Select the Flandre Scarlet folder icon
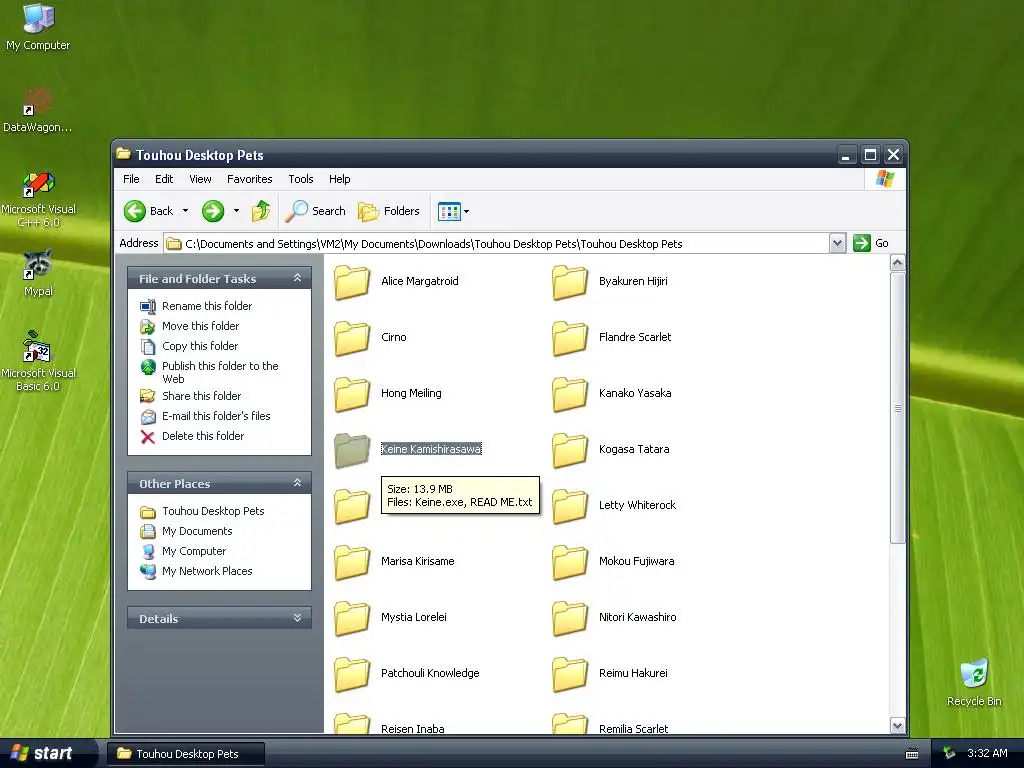1024x768 pixels. [x=569, y=338]
